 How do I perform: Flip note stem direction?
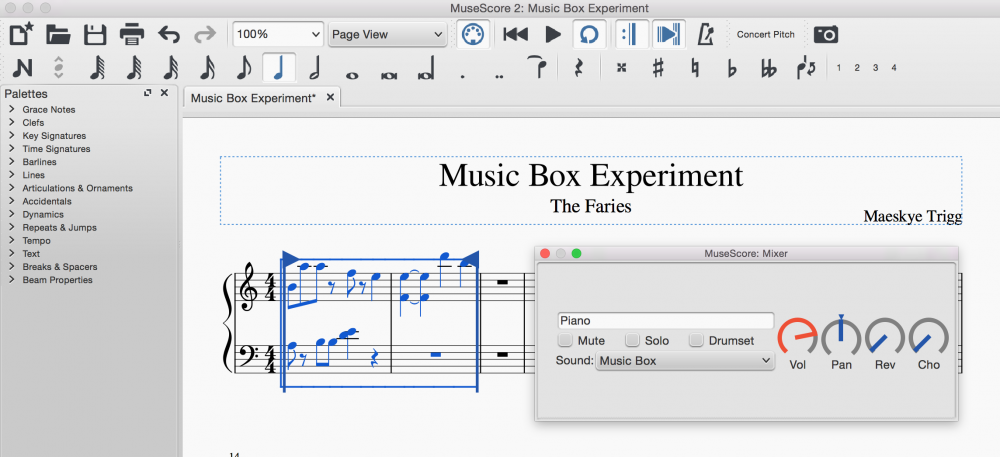[806, 68]
